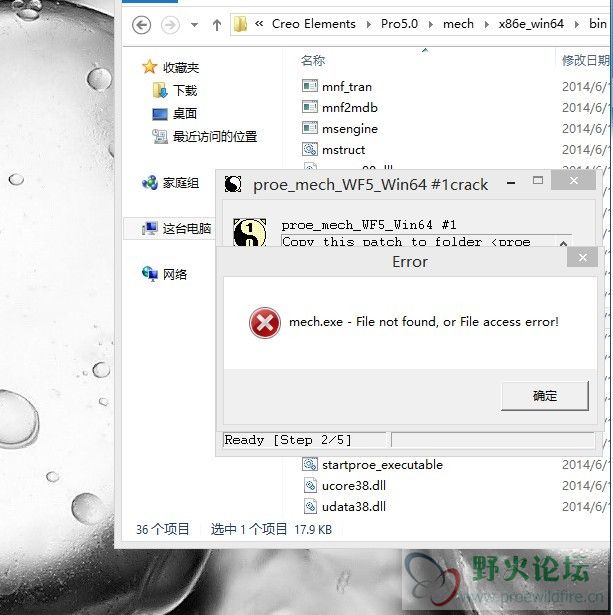
Task: Click the star icon next to 收藏夹
Action: (149, 67)
